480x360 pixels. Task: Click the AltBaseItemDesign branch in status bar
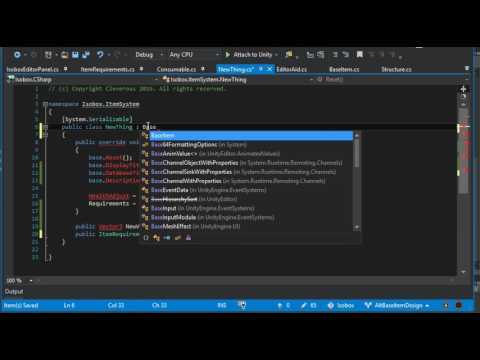[x=397, y=305]
